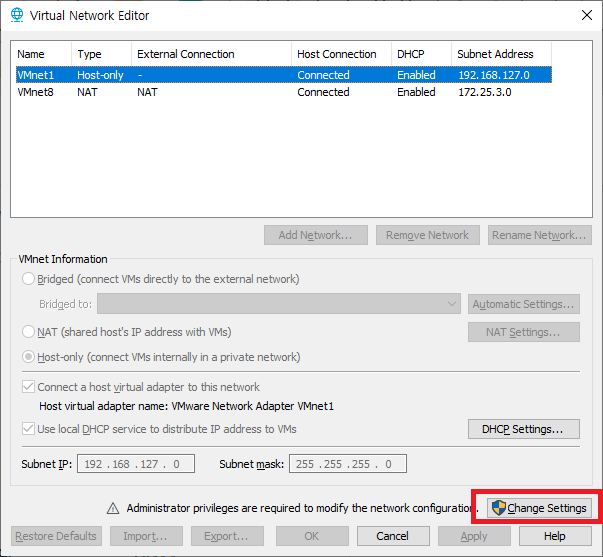Select the VMnet8 network row

coord(284,92)
